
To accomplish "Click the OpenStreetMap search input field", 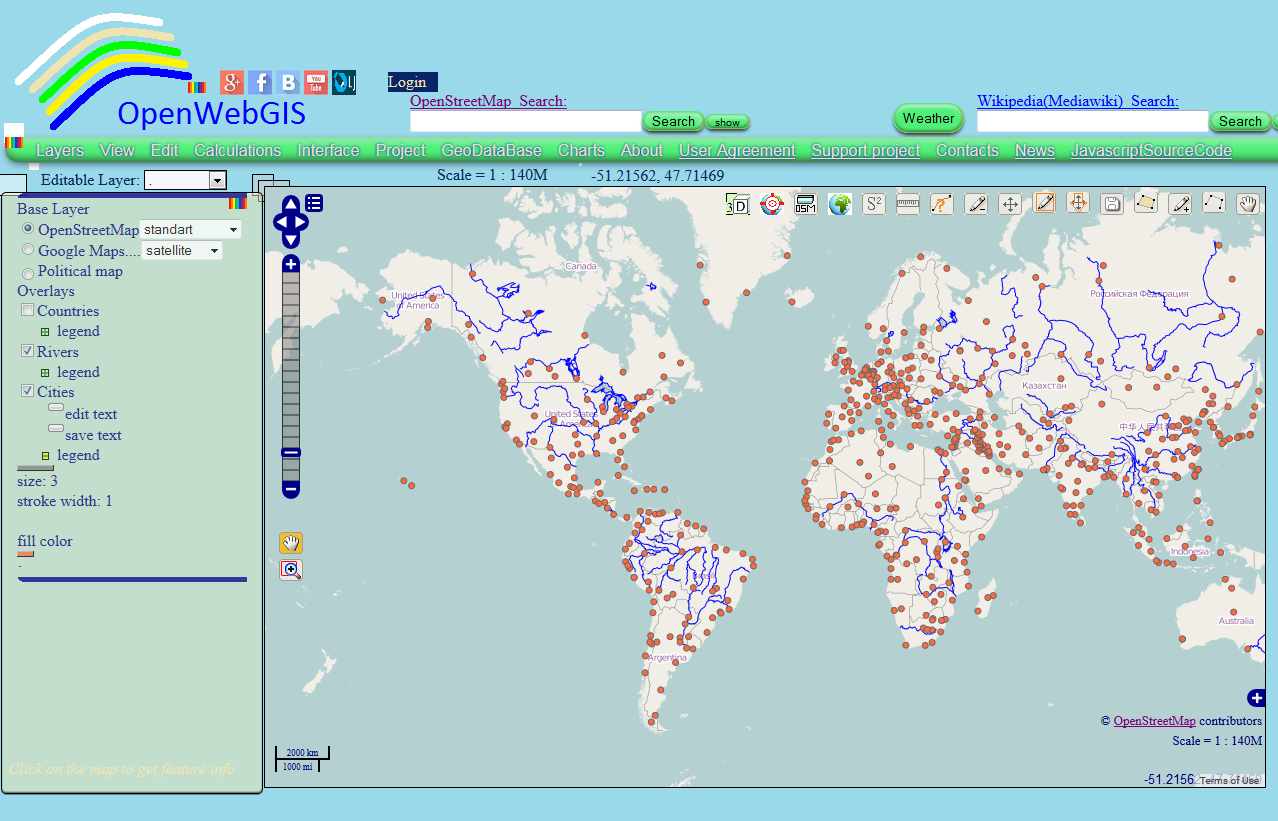I will pyautogui.click(x=525, y=121).
